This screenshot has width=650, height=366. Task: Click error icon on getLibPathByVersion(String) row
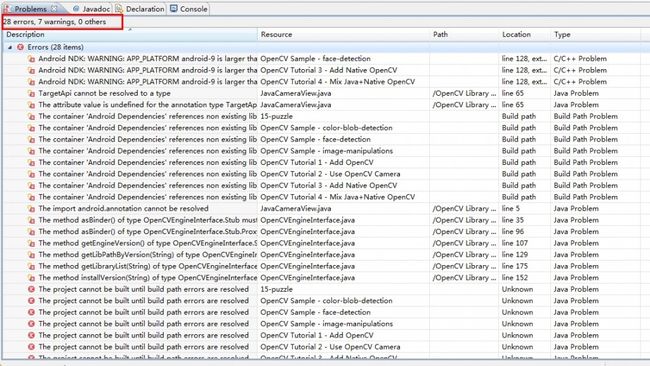tap(31, 255)
